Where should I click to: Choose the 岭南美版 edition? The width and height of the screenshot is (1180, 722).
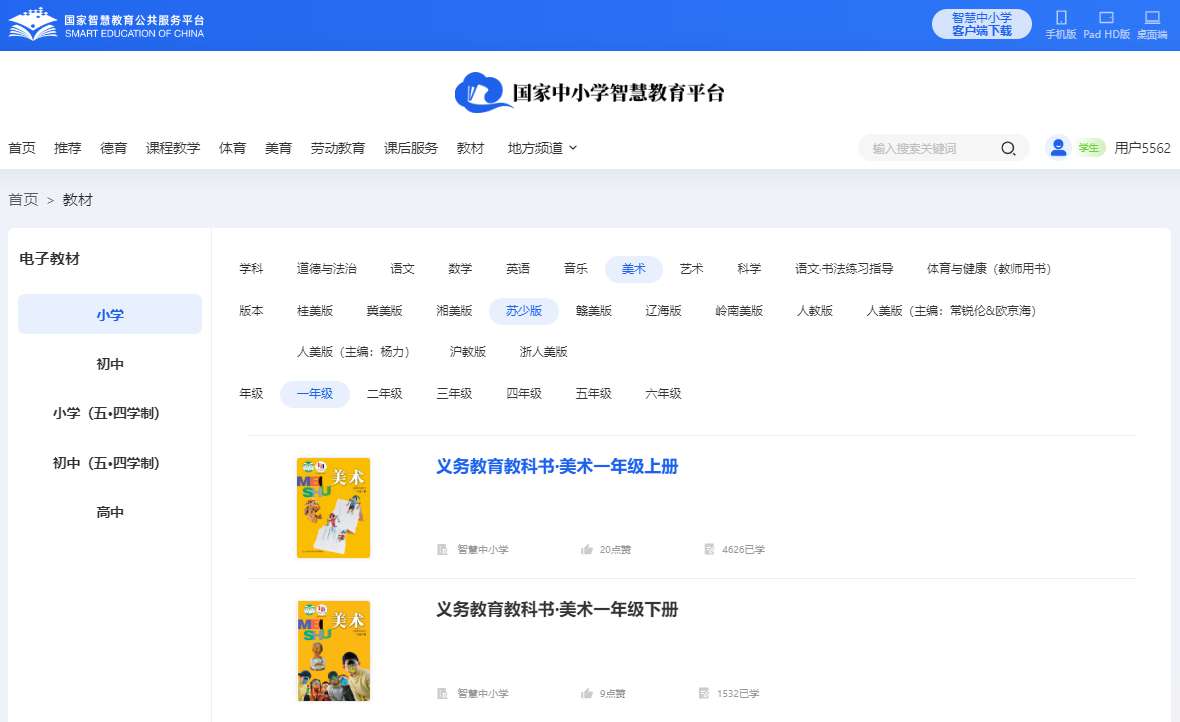pos(739,311)
